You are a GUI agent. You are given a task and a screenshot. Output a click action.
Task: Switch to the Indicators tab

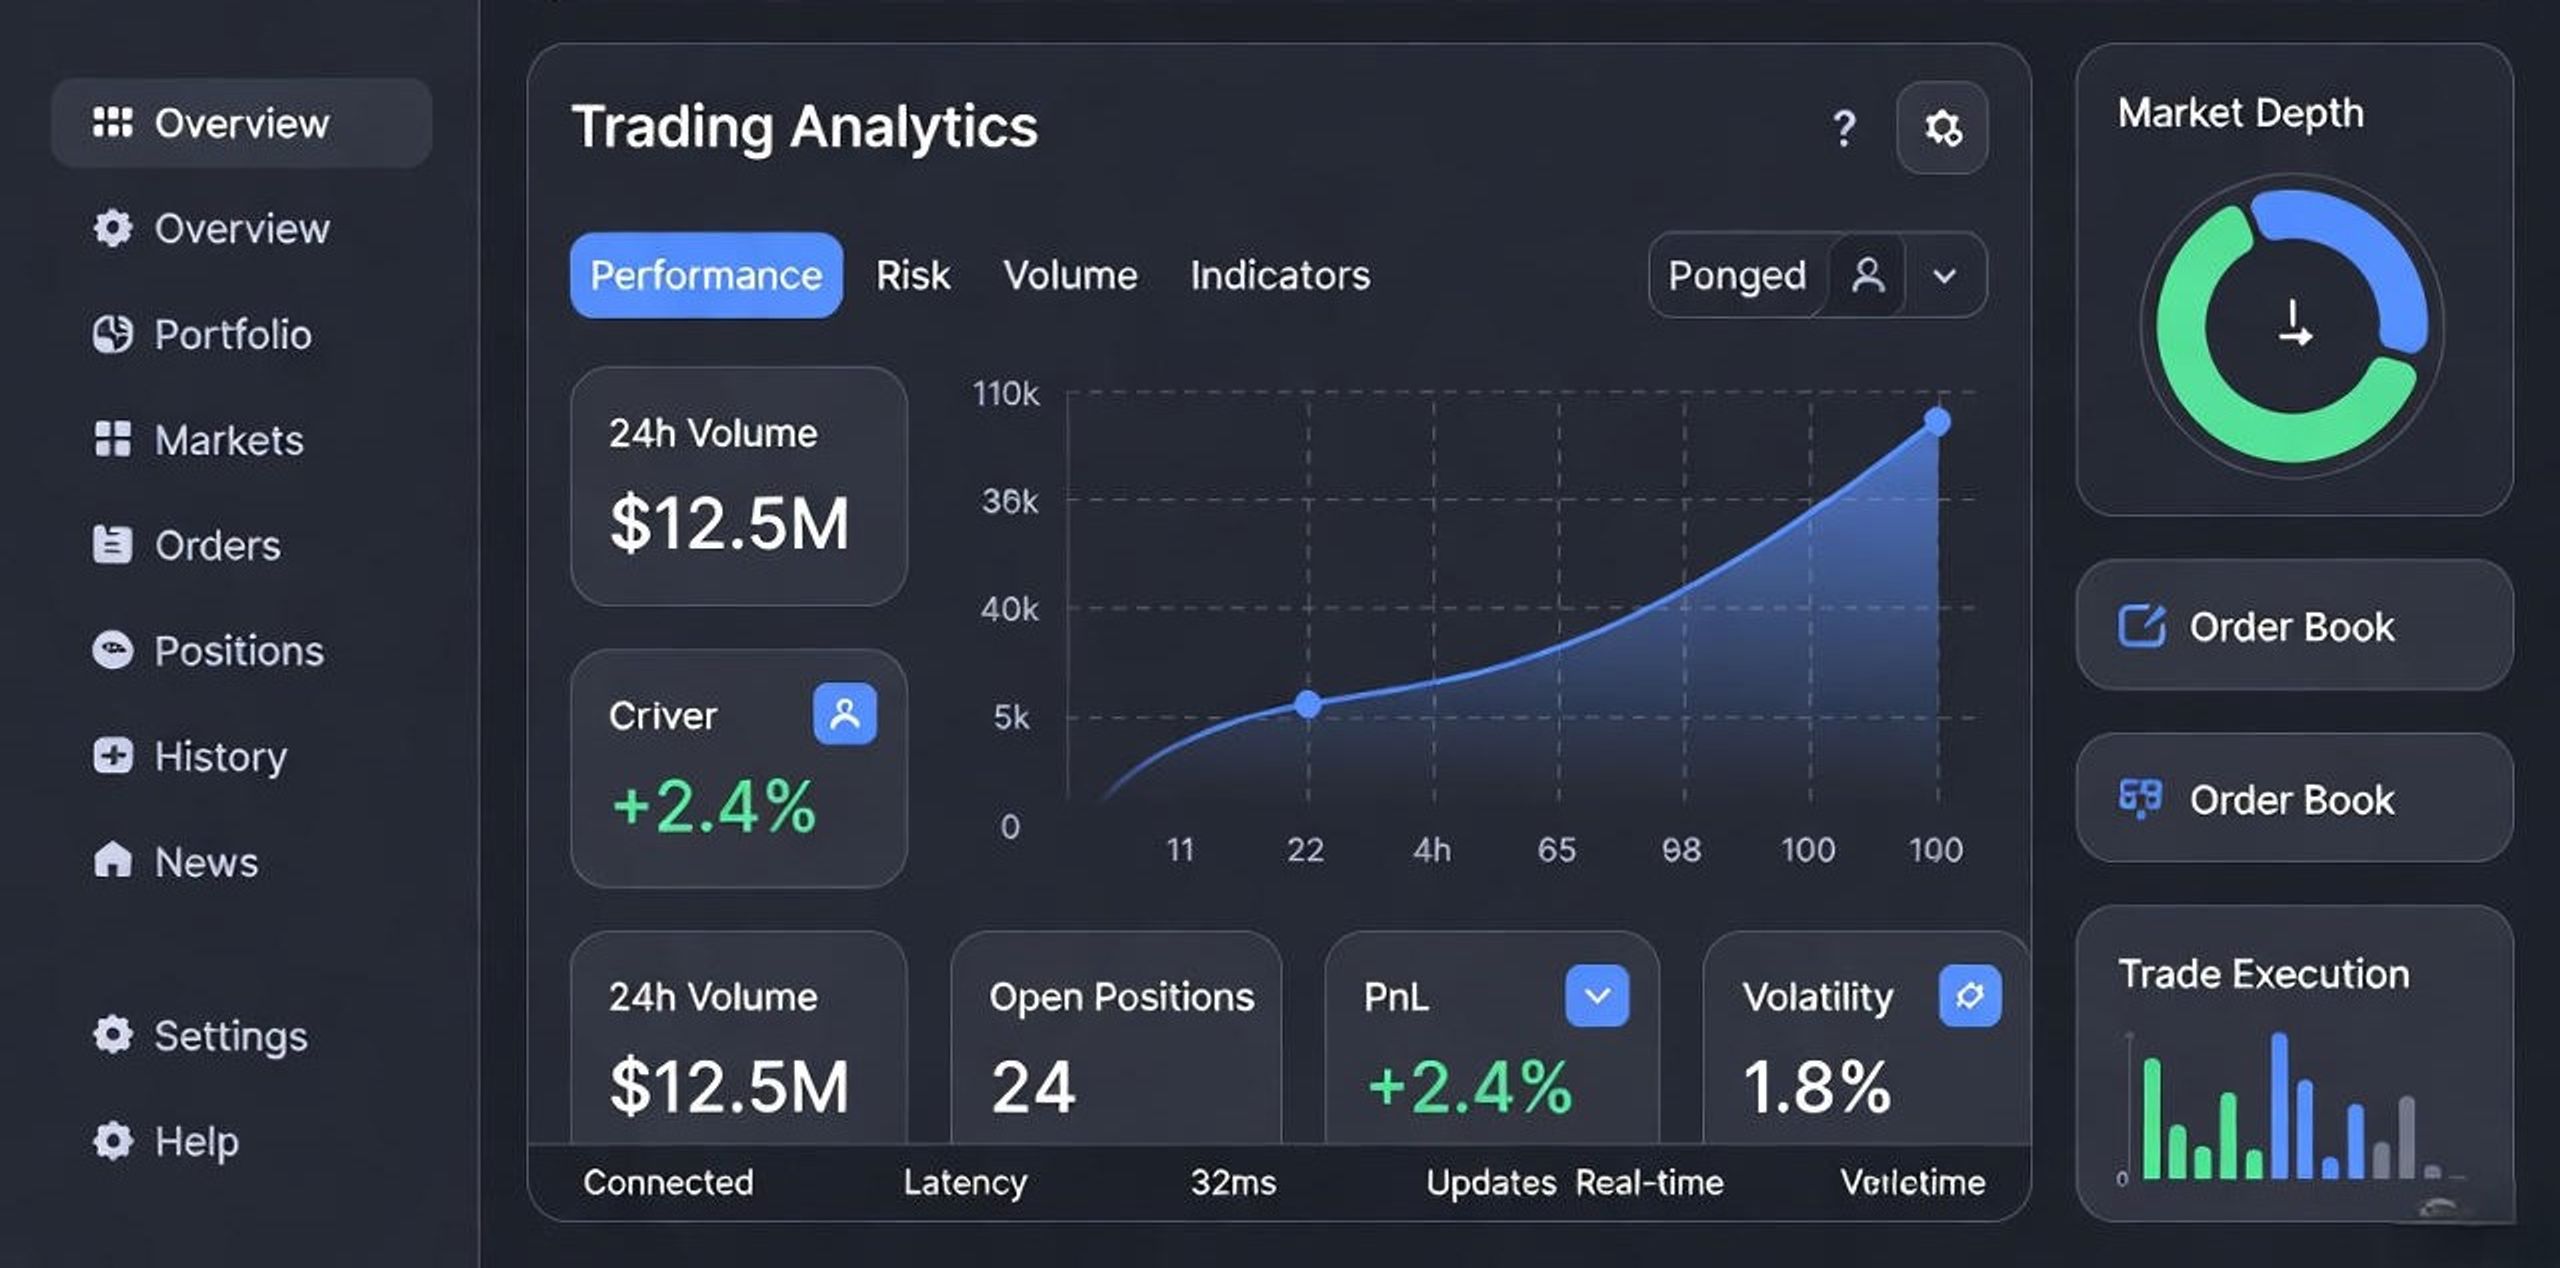click(x=1280, y=275)
